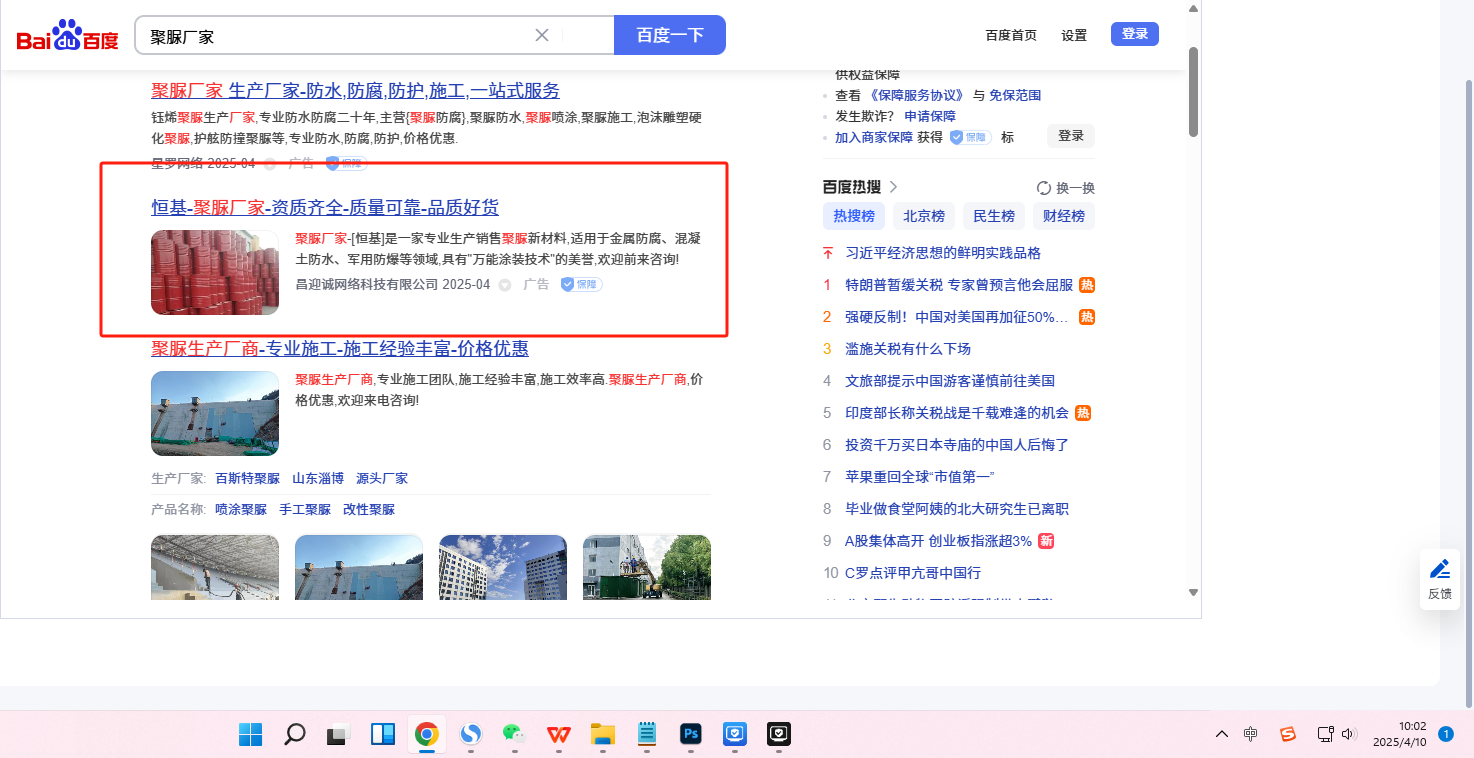Click the Baidu logo
The width and height of the screenshot is (1474, 758).
67,37
